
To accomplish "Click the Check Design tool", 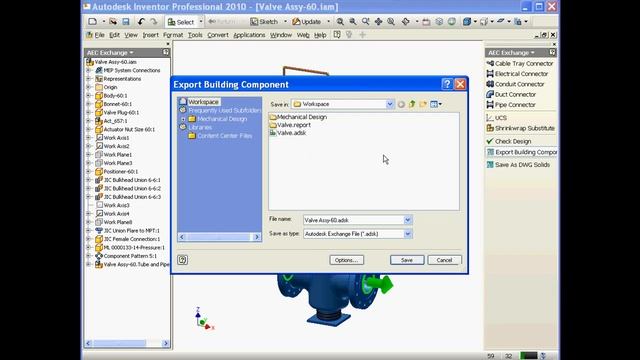I will click(x=509, y=141).
